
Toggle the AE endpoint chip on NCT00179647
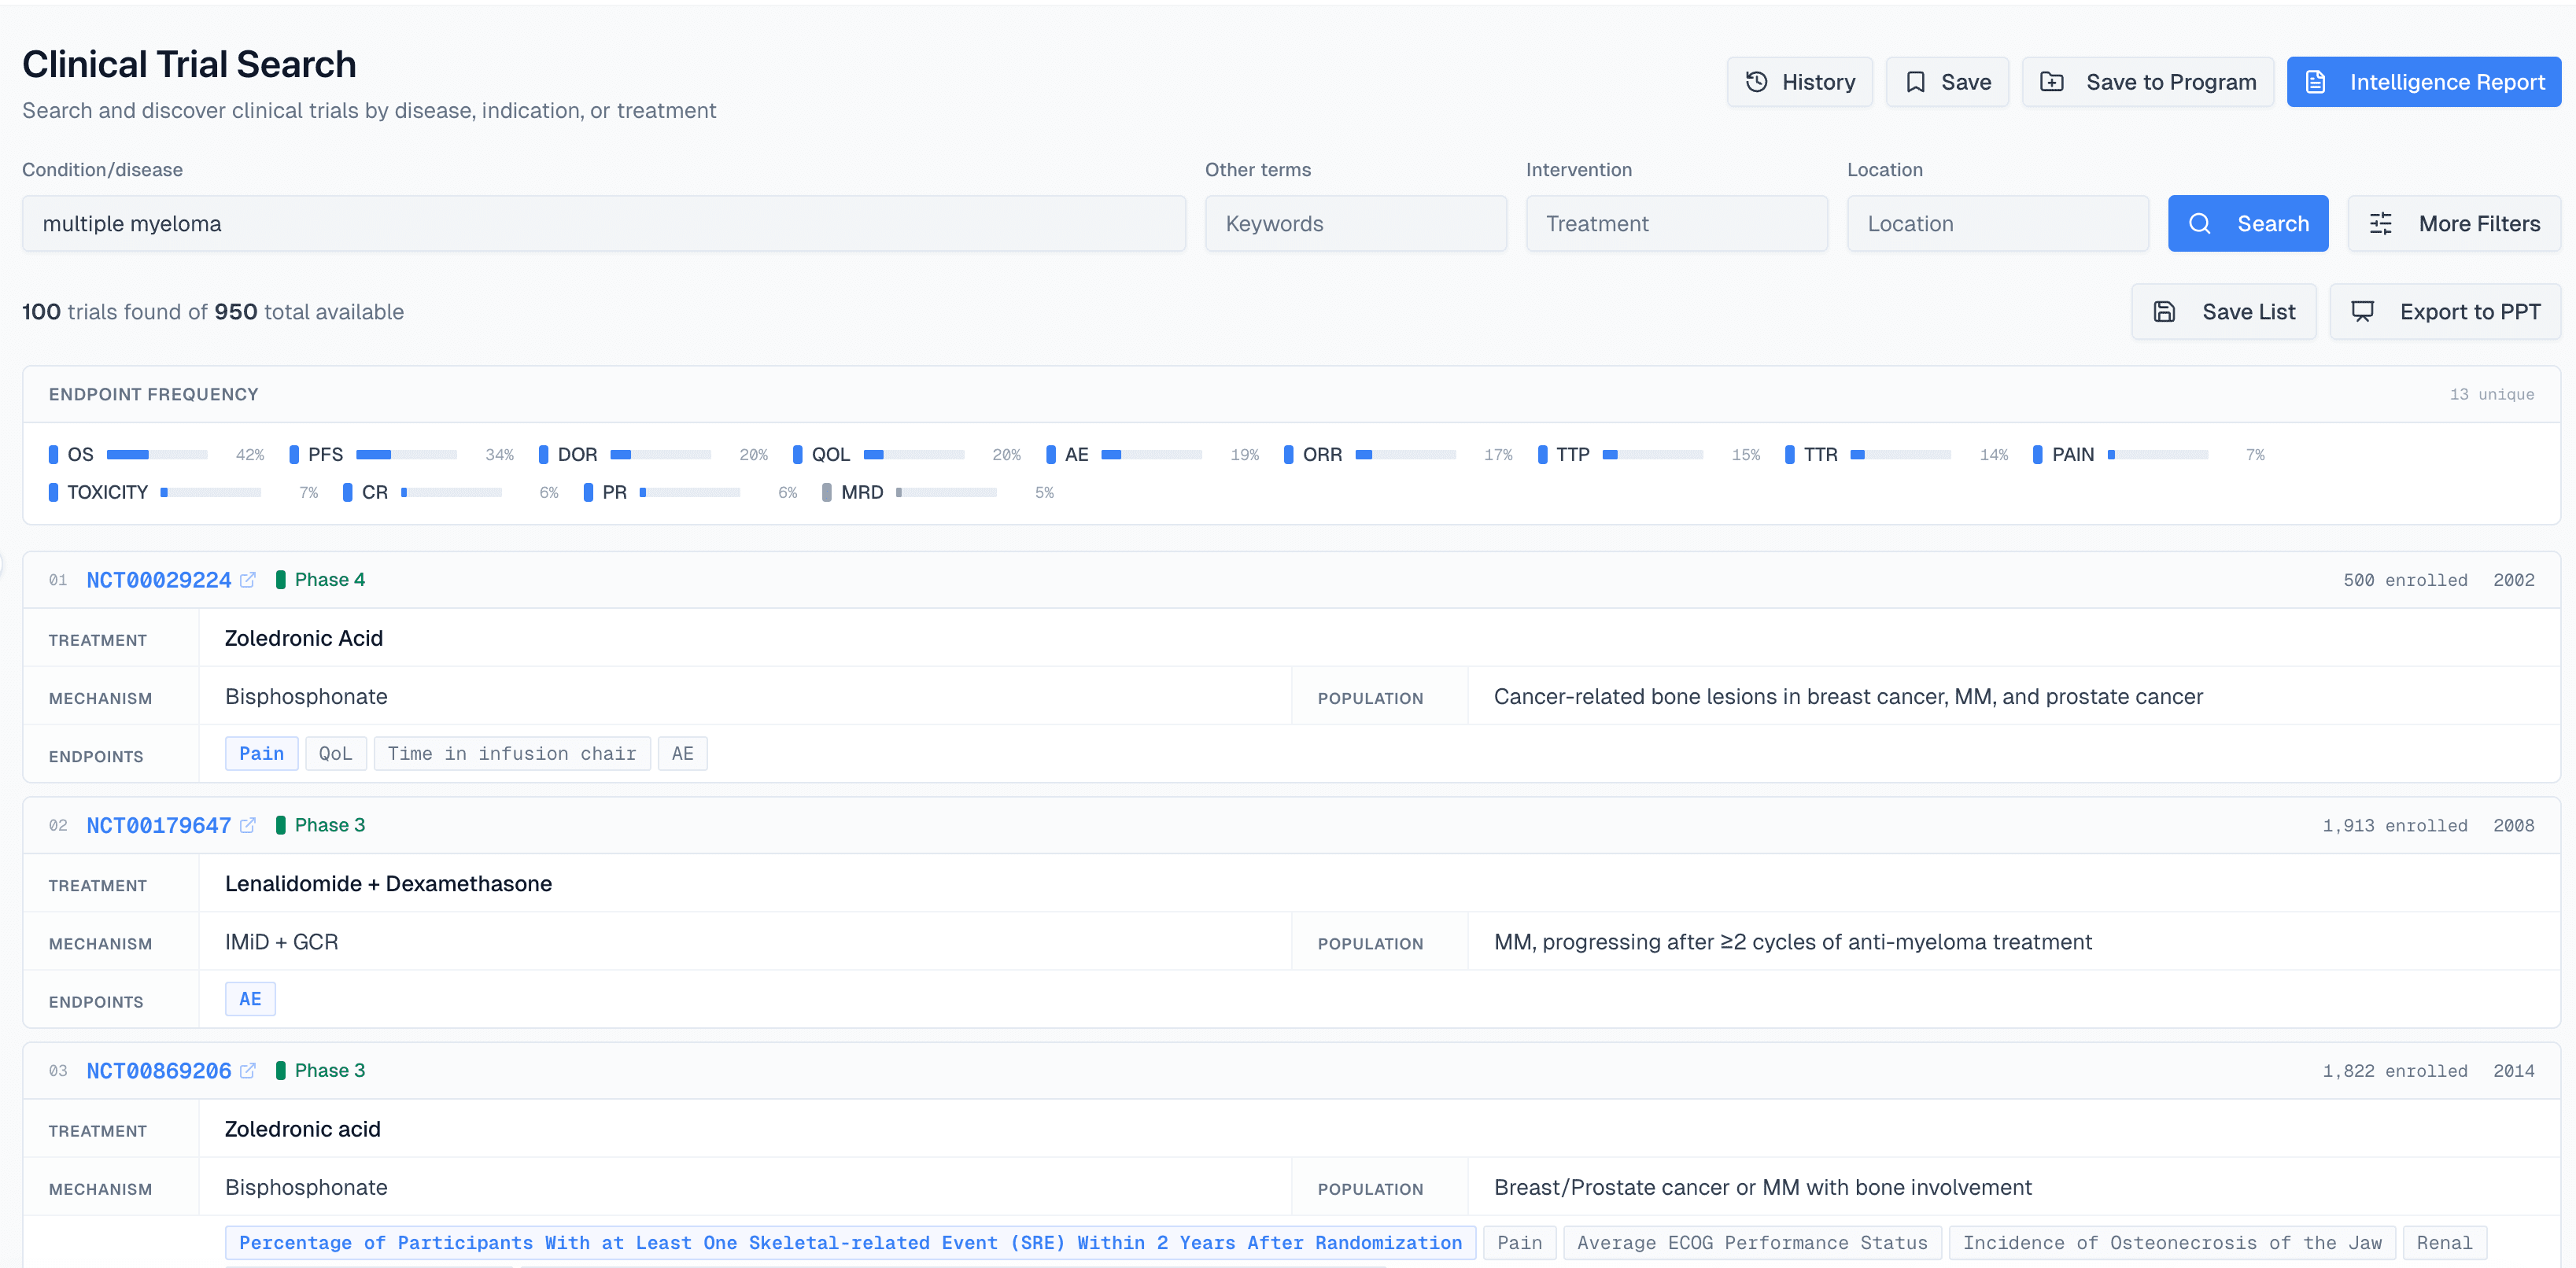click(250, 998)
